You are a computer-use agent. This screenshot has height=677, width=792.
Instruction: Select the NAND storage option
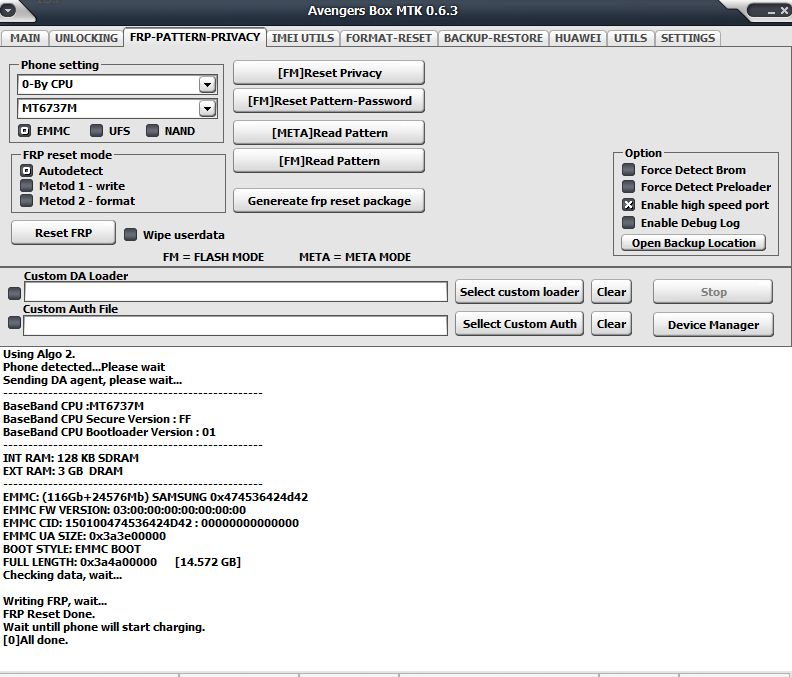coord(152,131)
